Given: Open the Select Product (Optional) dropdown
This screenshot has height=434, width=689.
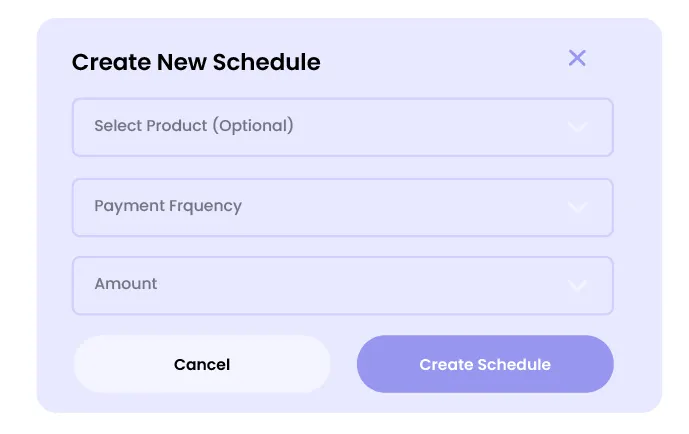Looking at the screenshot, I should [x=342, y=127].
